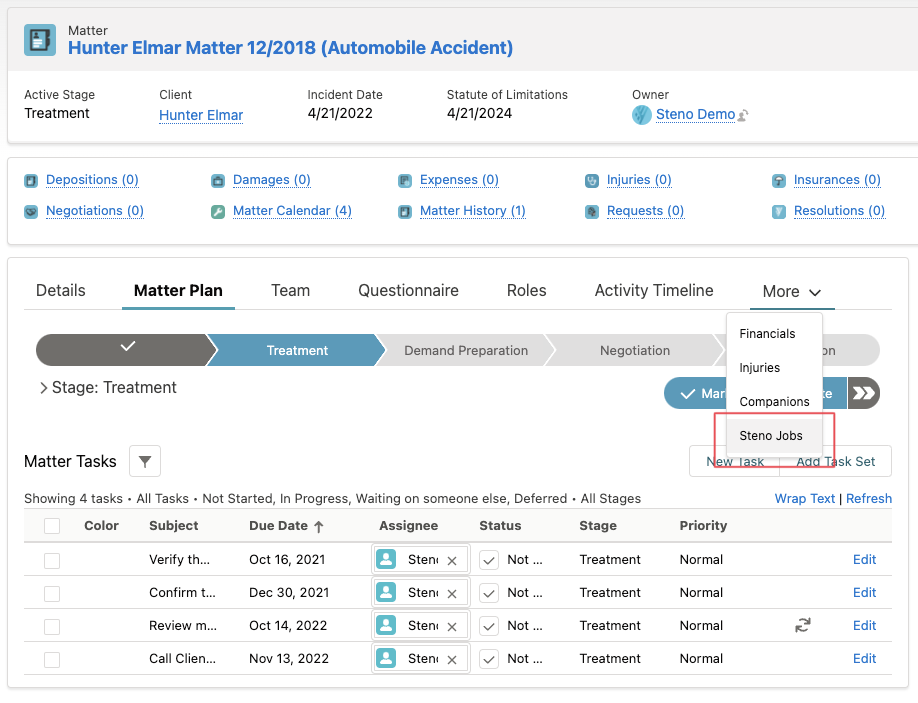Click assignee avatar on Call Client row

click(386, 658)
